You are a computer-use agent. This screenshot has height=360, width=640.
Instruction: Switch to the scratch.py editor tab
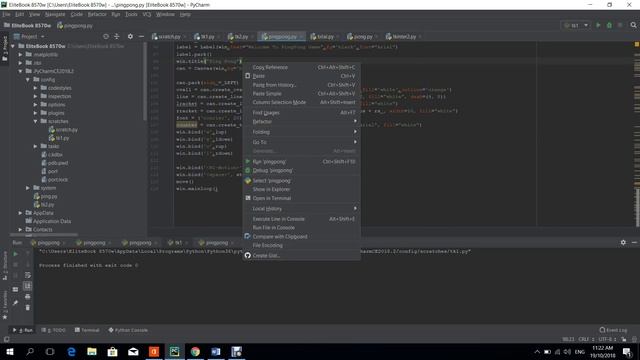coord(169,36)
